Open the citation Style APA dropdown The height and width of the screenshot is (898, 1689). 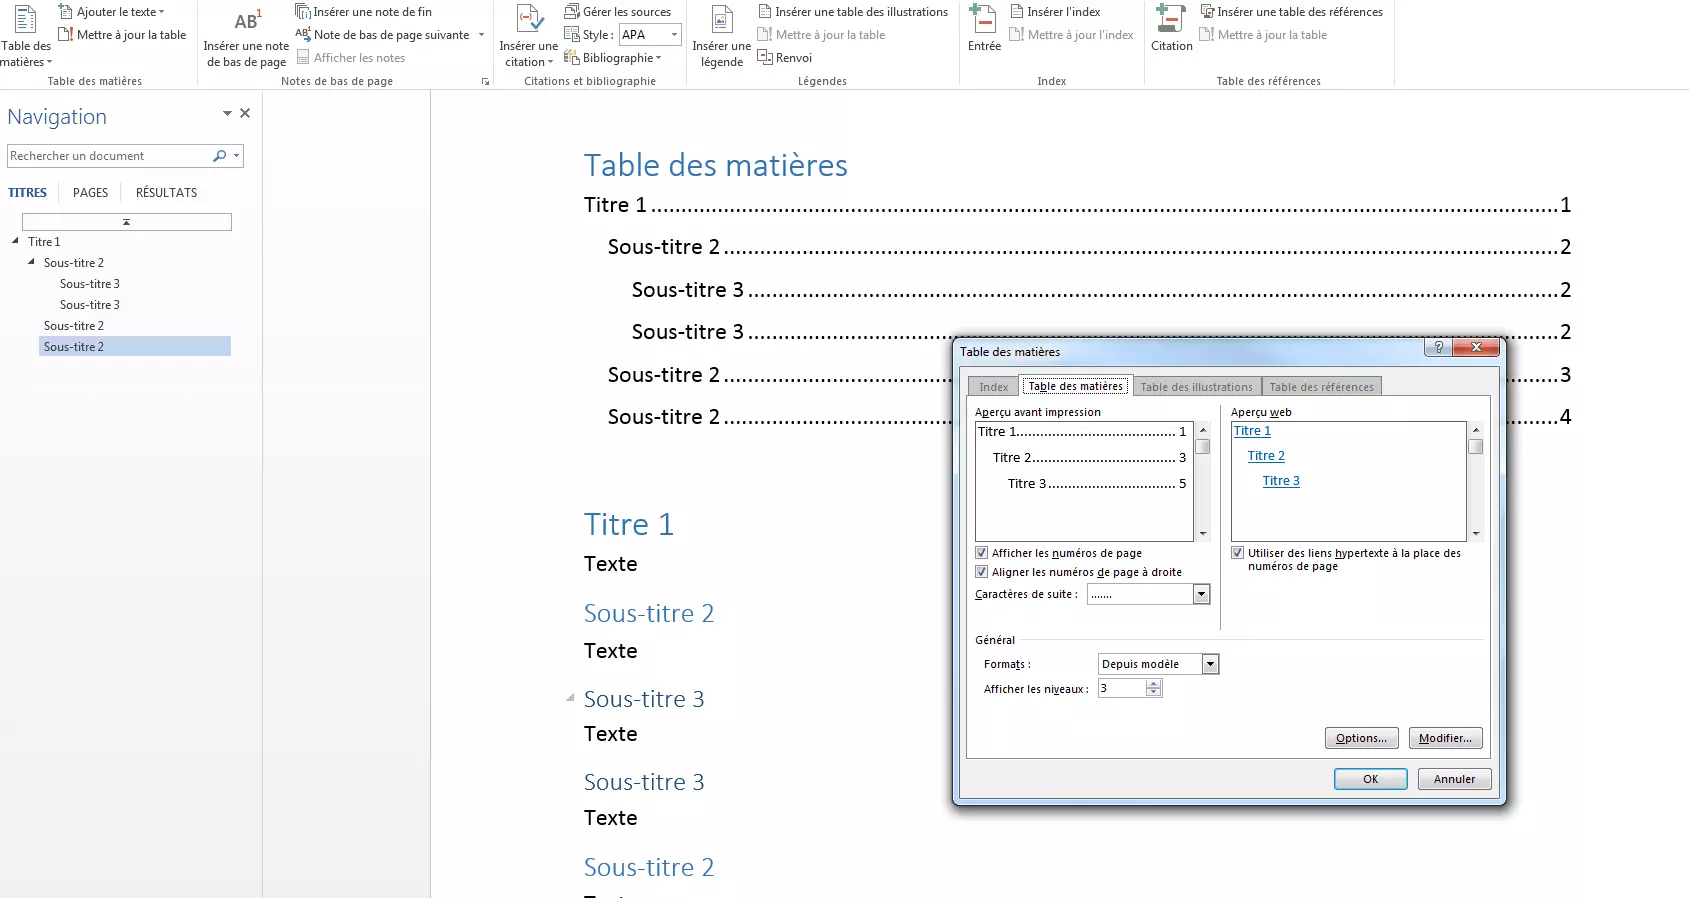tap(674, 35)
